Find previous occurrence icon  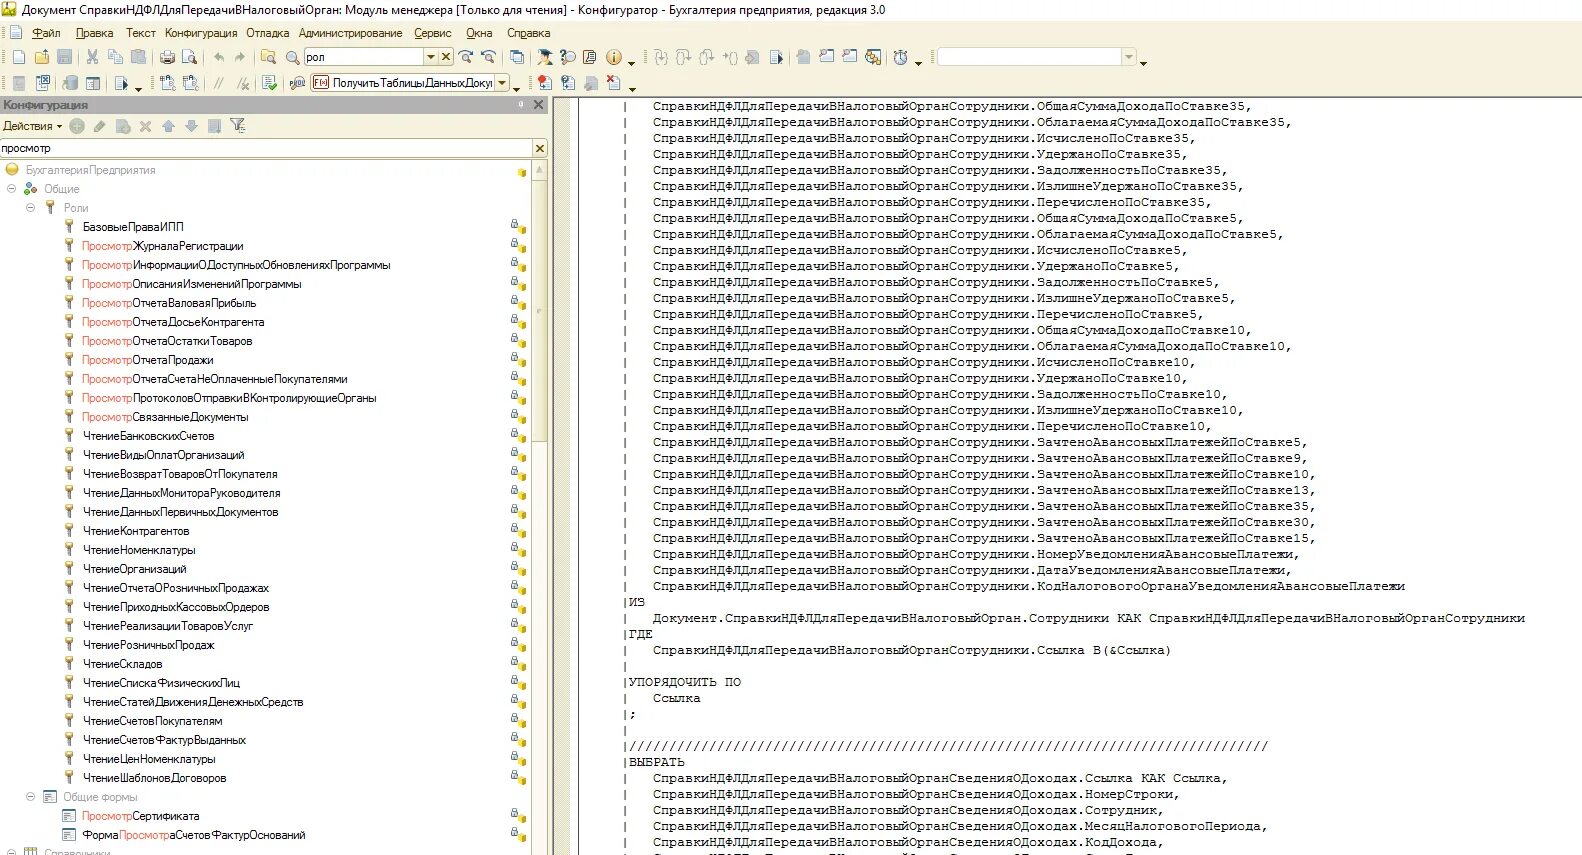pos(488,57)
